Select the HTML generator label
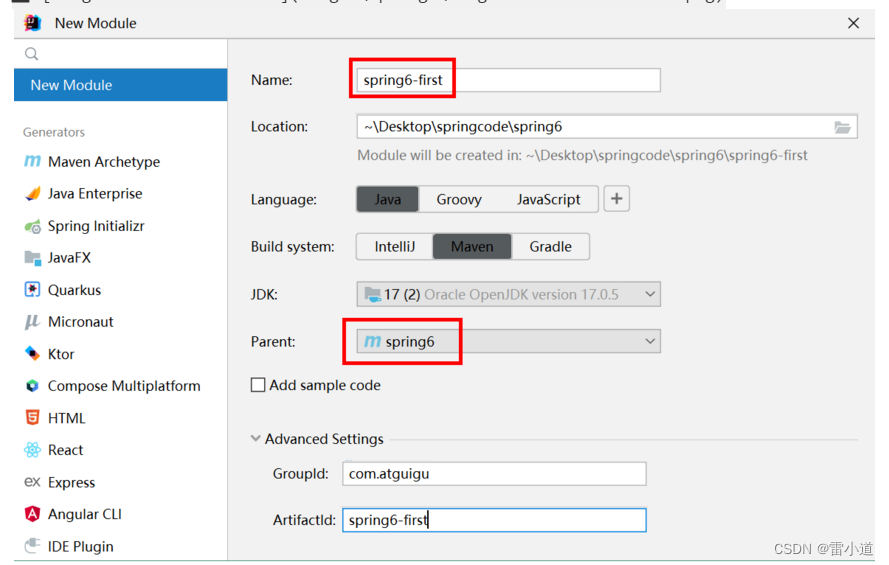The width and height of the screenshot is (889, 565). point(66,418)
